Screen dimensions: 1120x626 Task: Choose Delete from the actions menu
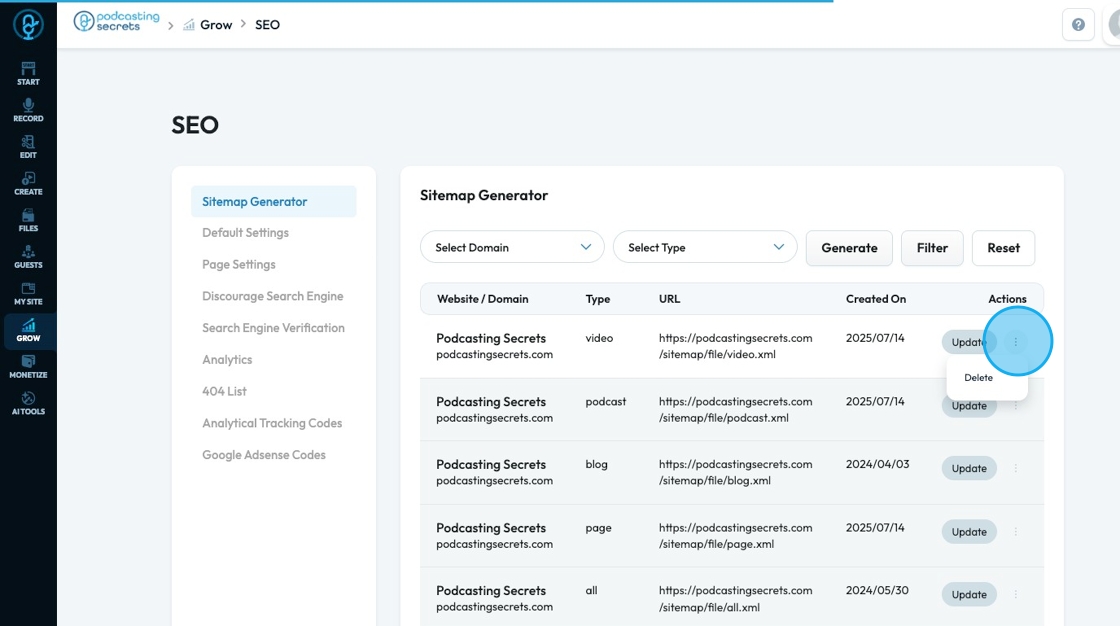(979, 378)
